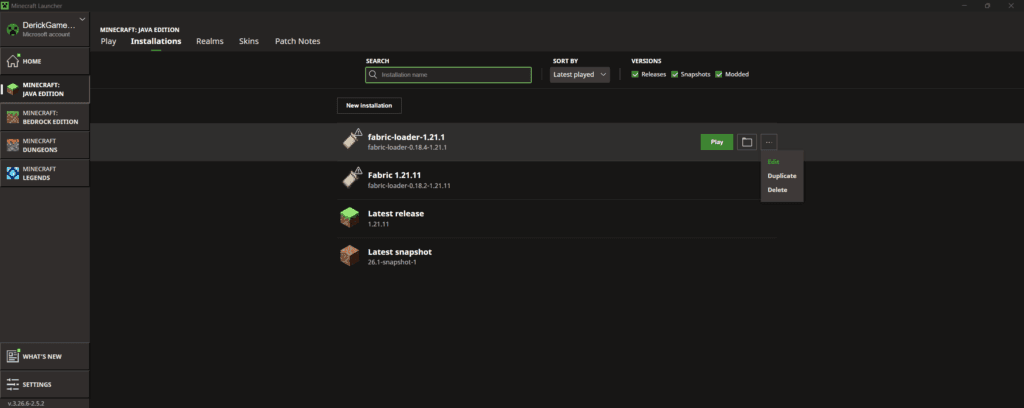Screen dimensions: 1024x408
Task: Click the Home icon in sidebar
Action: pos(13,61)
